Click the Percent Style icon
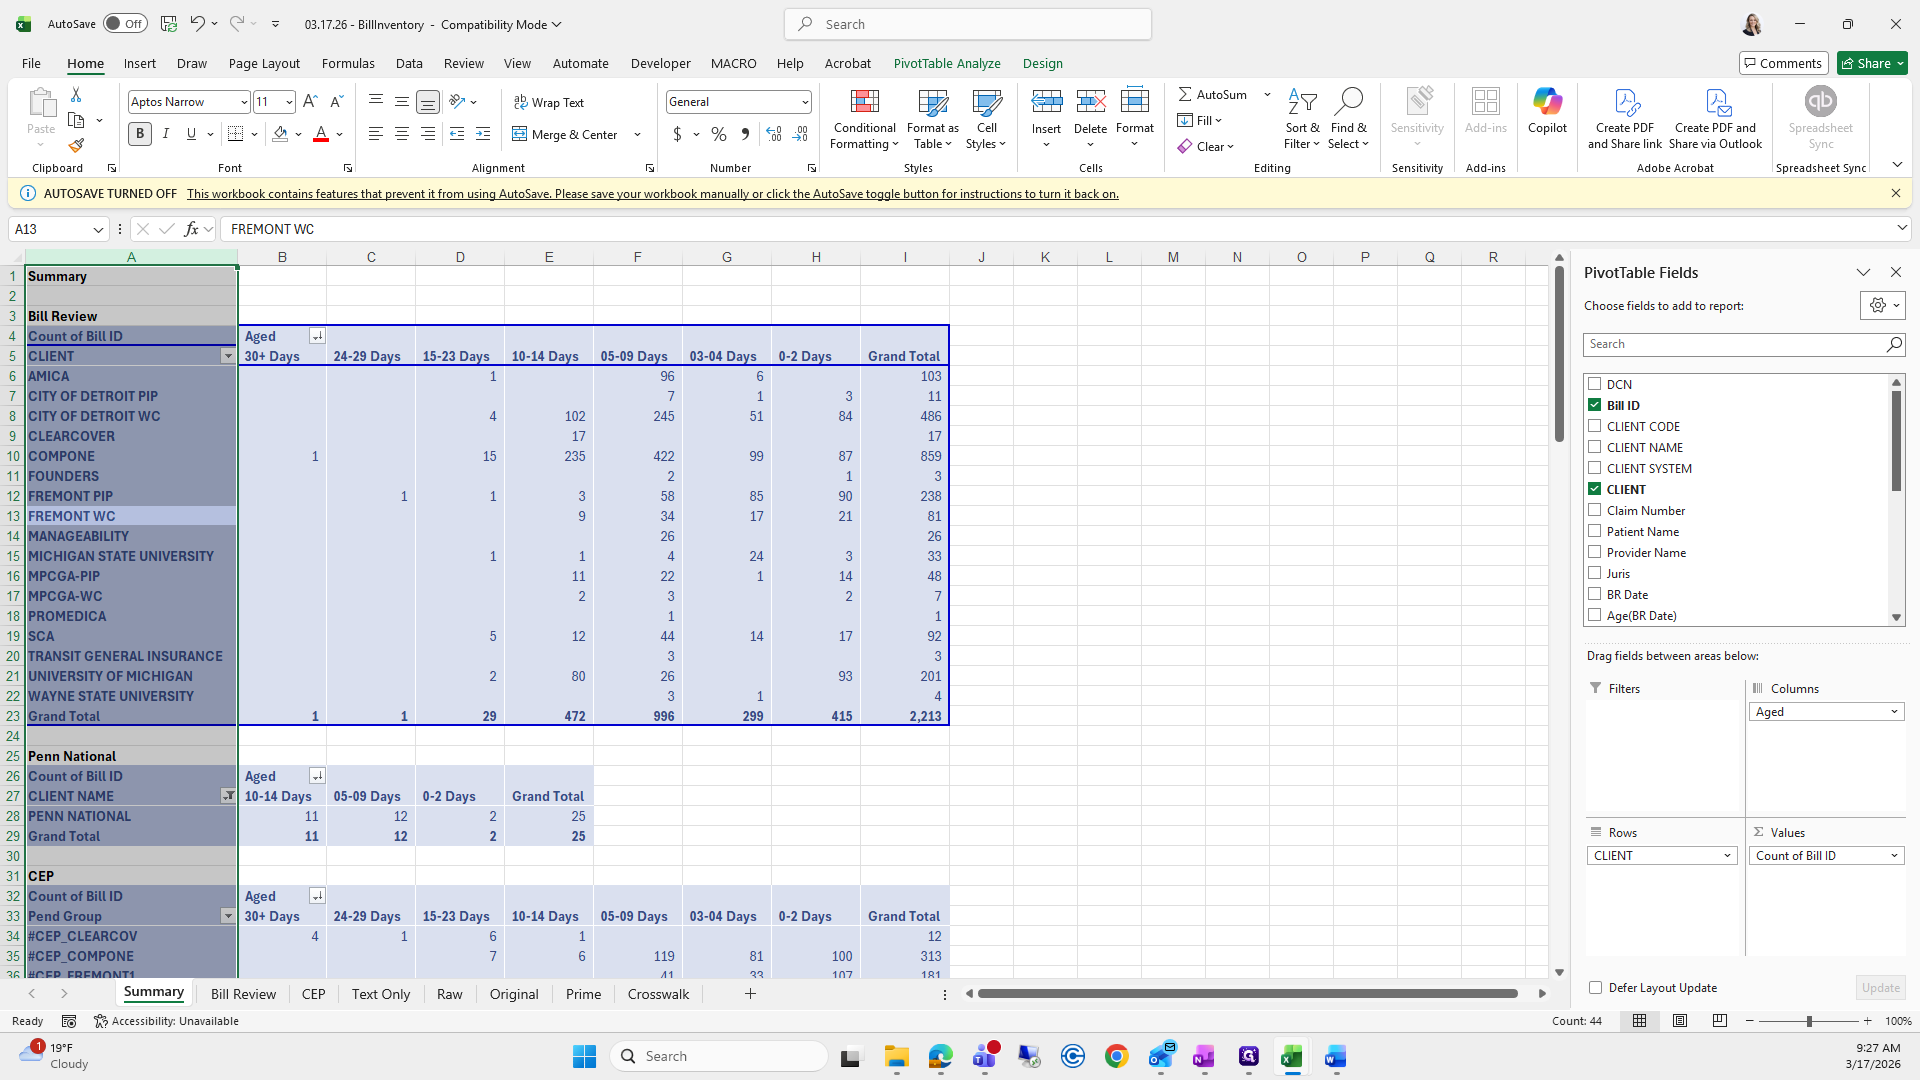 (719, 134)
